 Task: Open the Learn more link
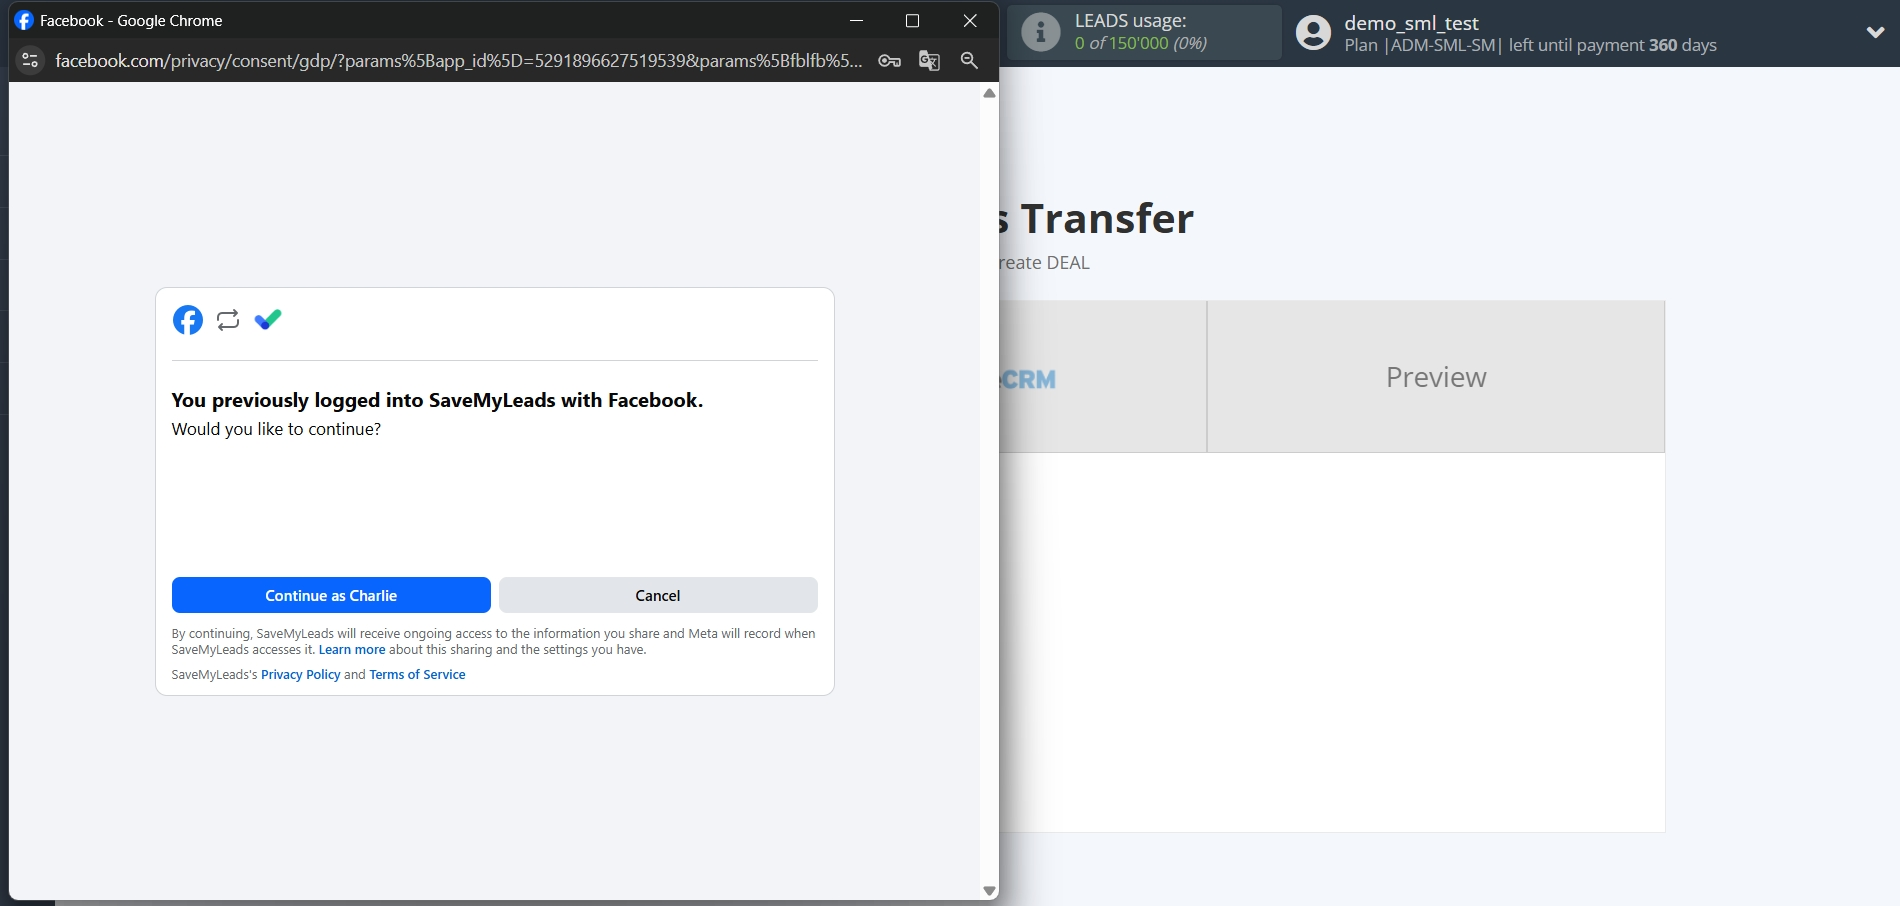[x=351, y=650]
